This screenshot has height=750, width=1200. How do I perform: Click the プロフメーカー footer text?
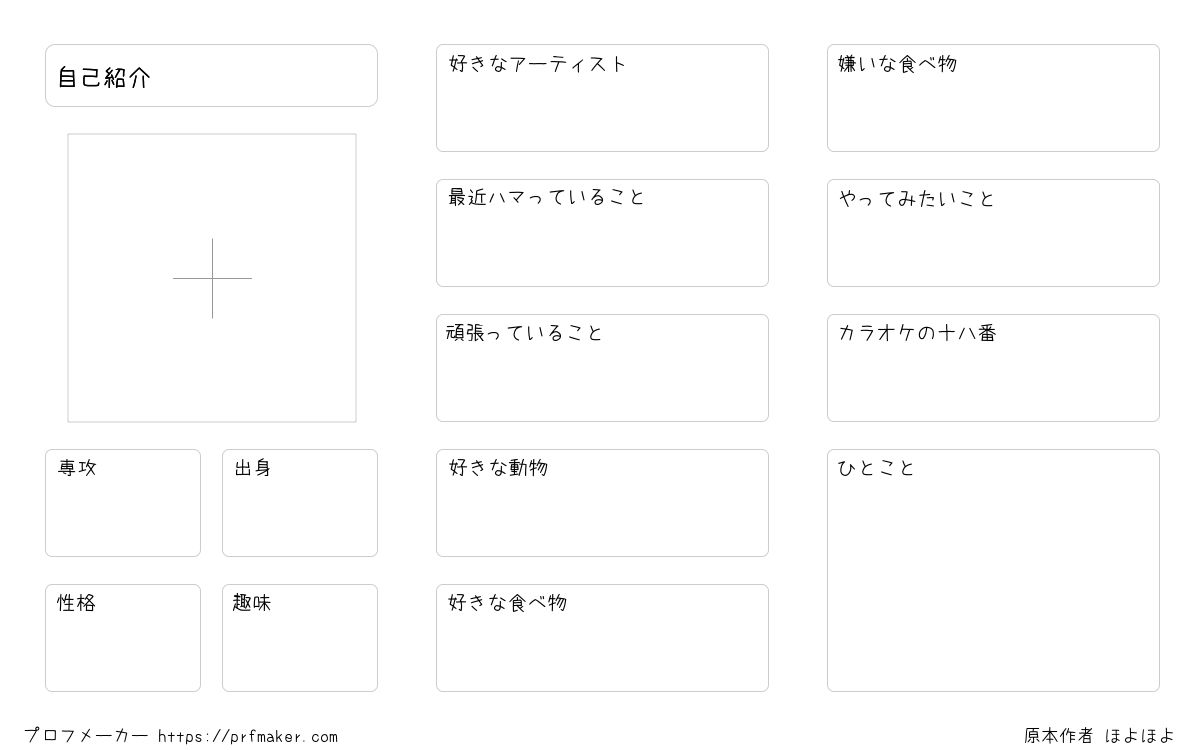pyautogui.click(x=86, y=736)
